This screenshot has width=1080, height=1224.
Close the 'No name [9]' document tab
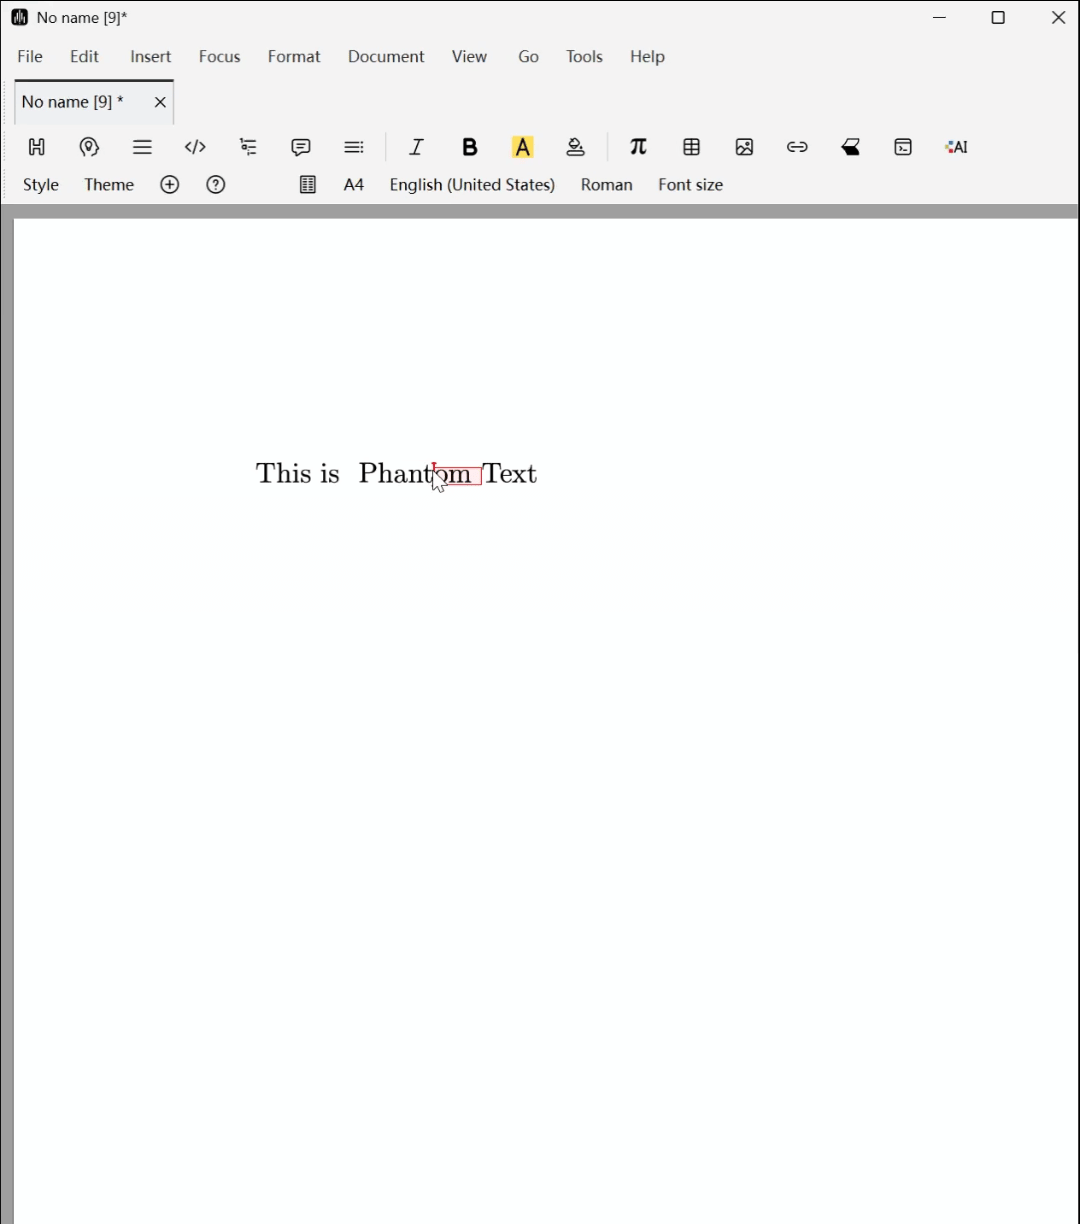(x=160, y=102)
